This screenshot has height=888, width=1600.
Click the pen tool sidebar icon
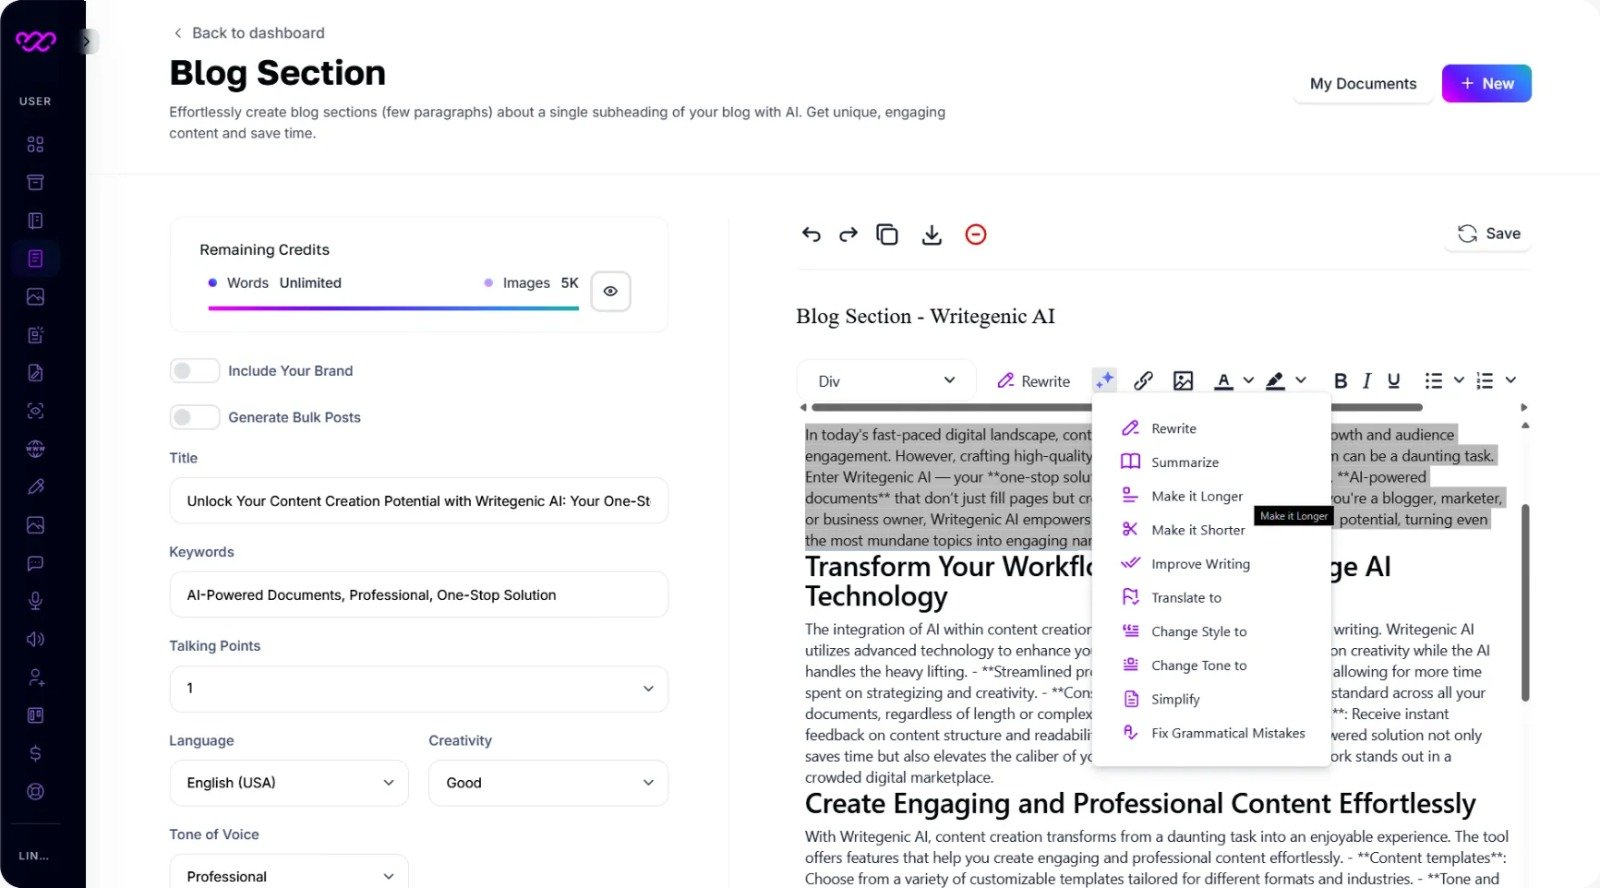coord(35,487)
